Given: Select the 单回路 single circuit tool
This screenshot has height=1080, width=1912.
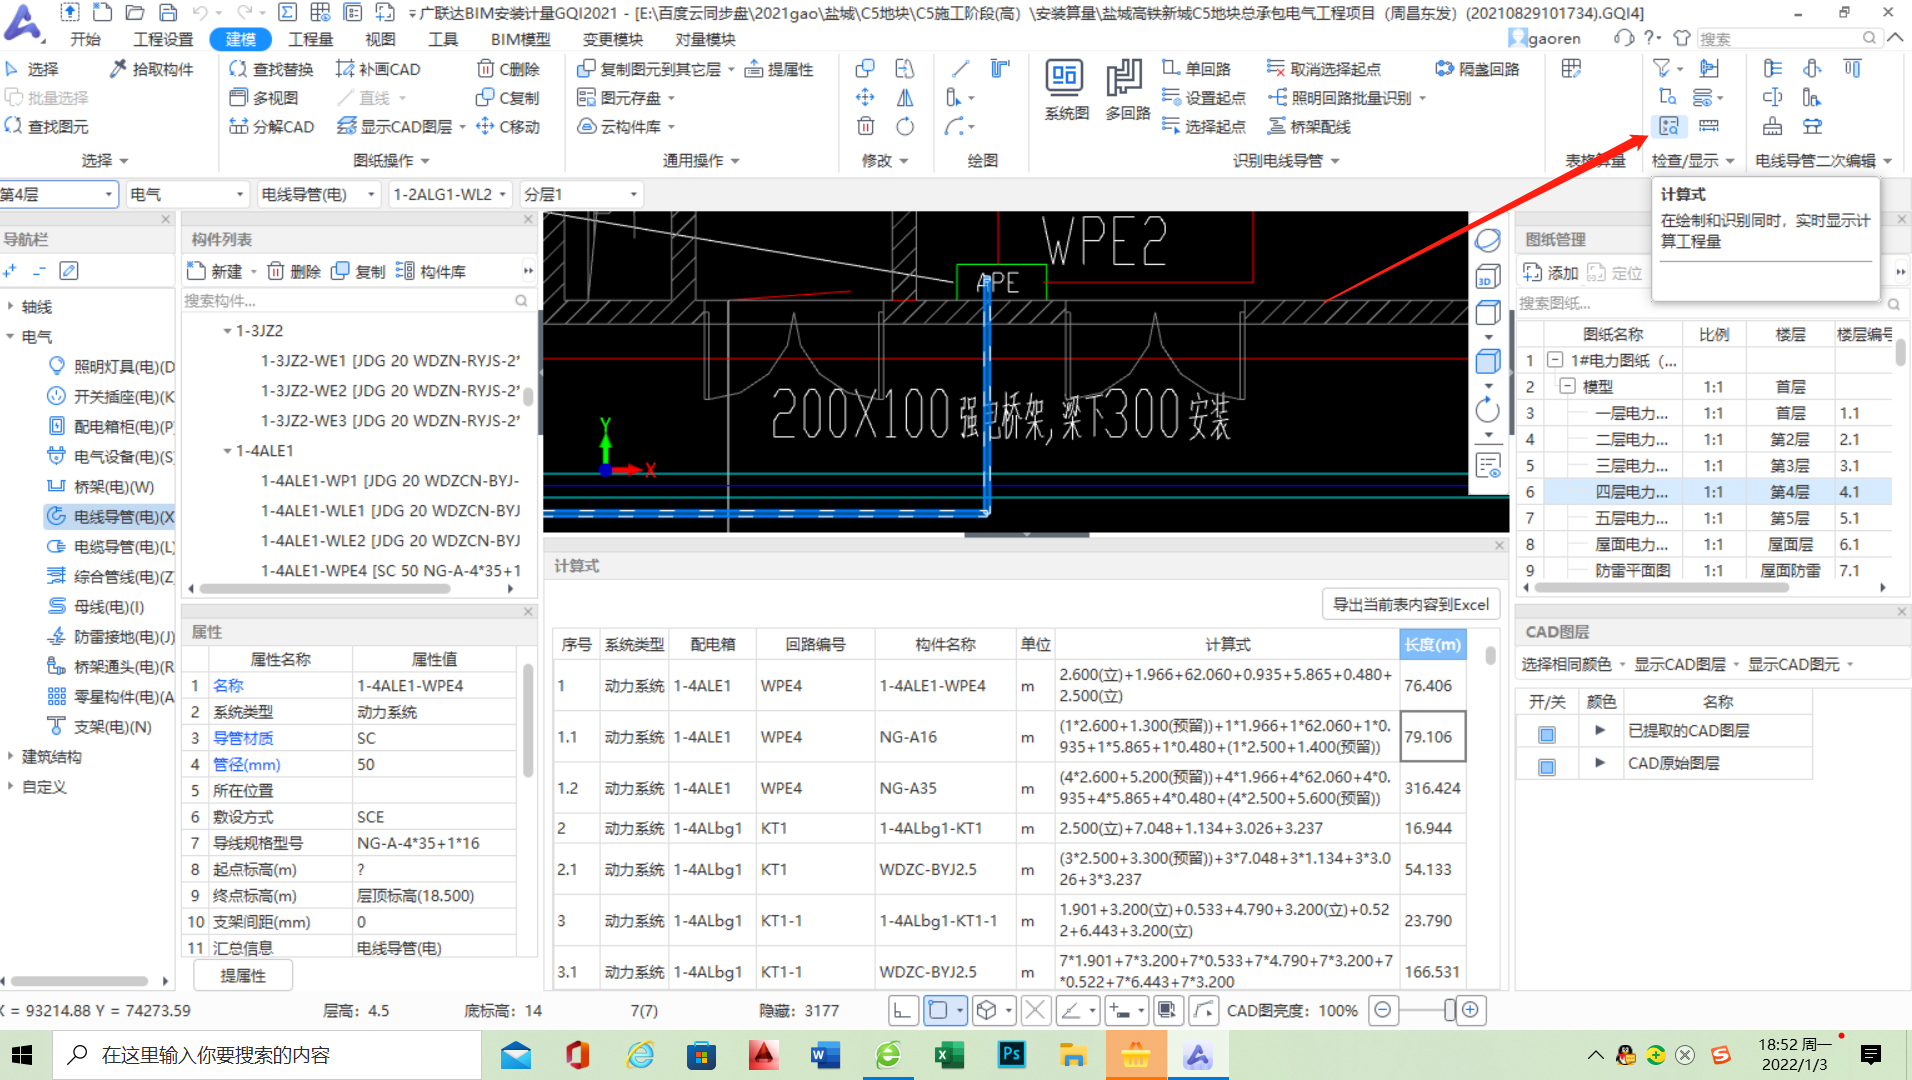Looking at the screenshot, I should point(1197,69).
